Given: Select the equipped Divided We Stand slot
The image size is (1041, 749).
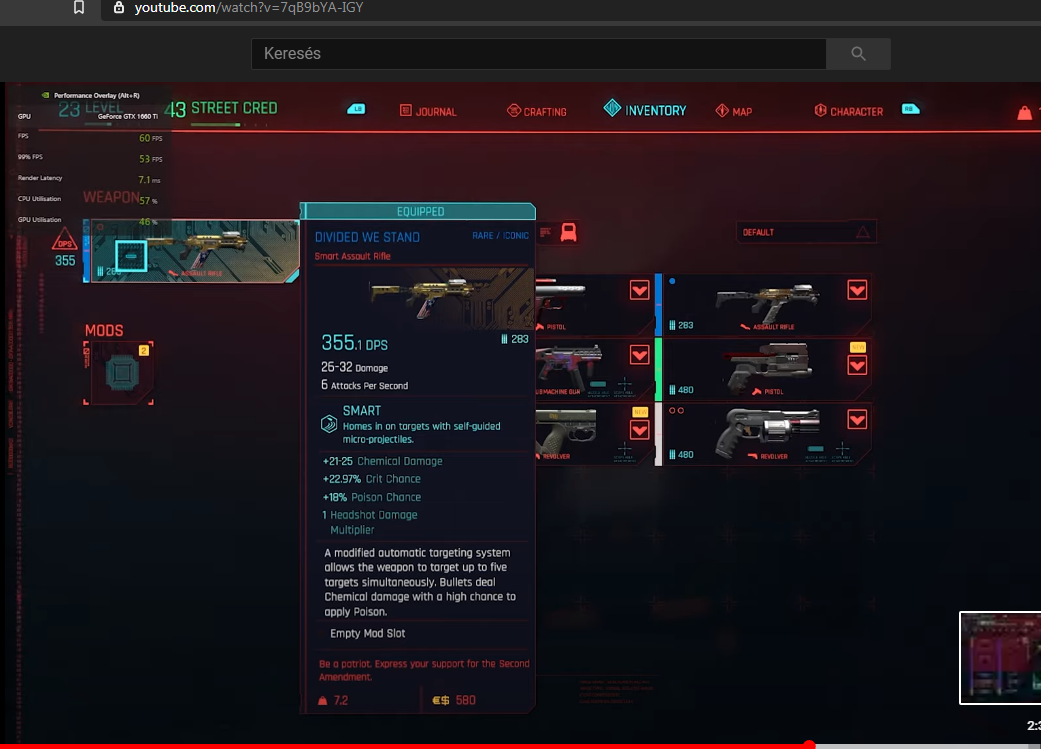Looking at the screenshot, I should pyautogui.click(x=191, y=251).
